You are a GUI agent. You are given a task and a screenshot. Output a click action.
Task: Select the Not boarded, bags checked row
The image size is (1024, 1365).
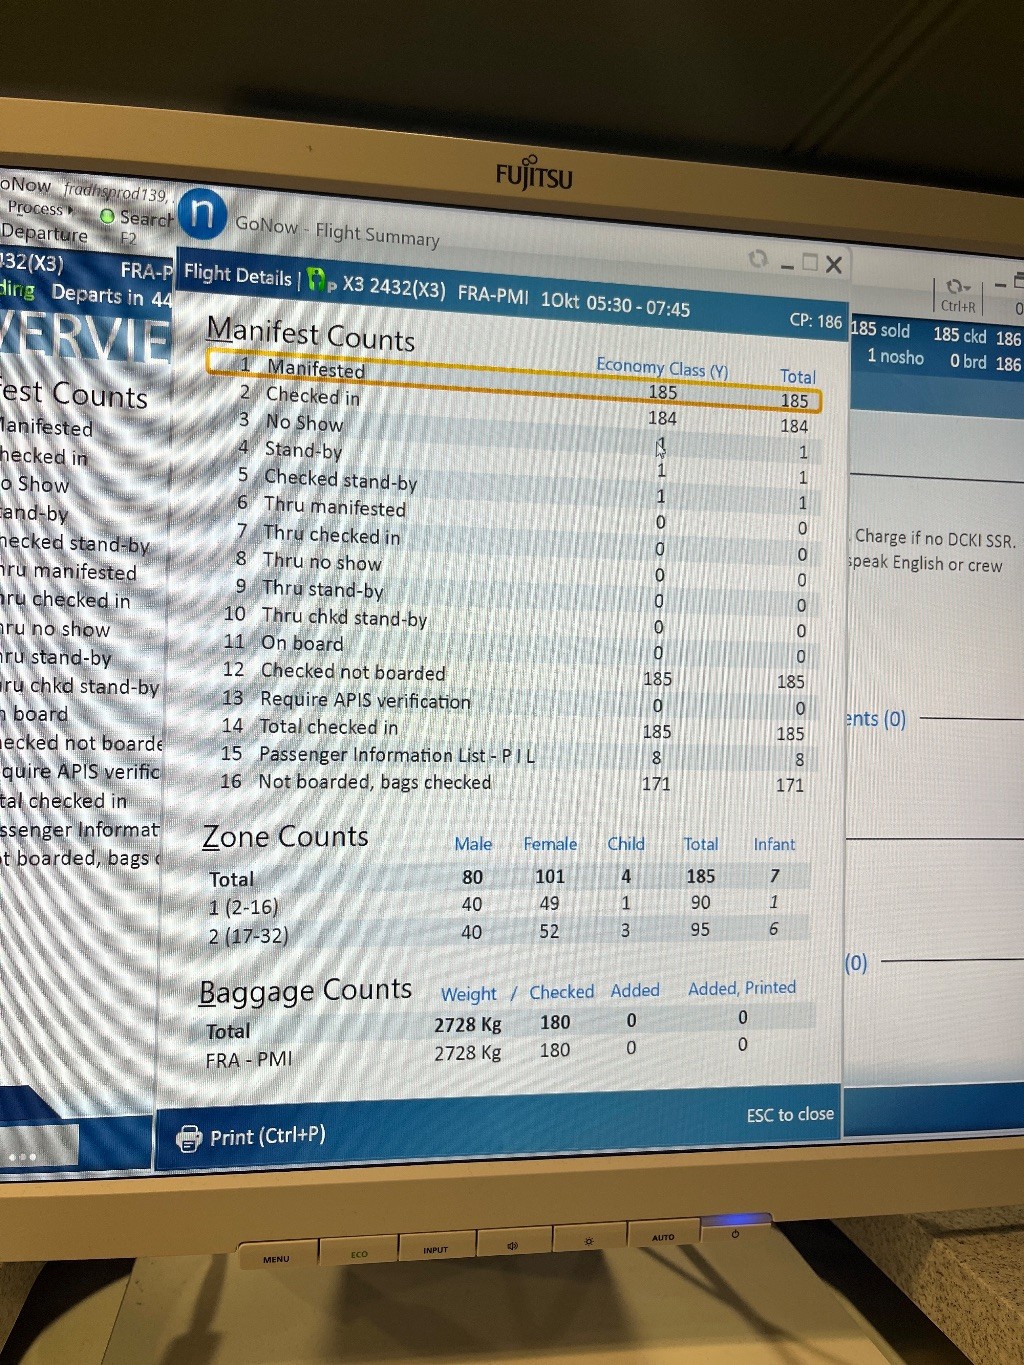coord(374,782)
